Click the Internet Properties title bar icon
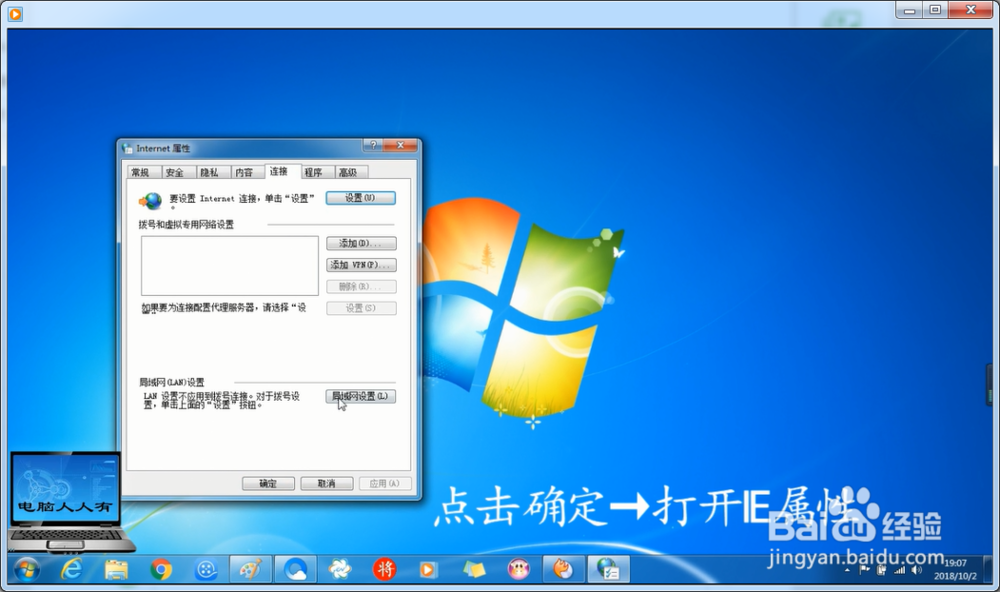This screenshot has width=1000, height=592. click(x=127, y=148)
